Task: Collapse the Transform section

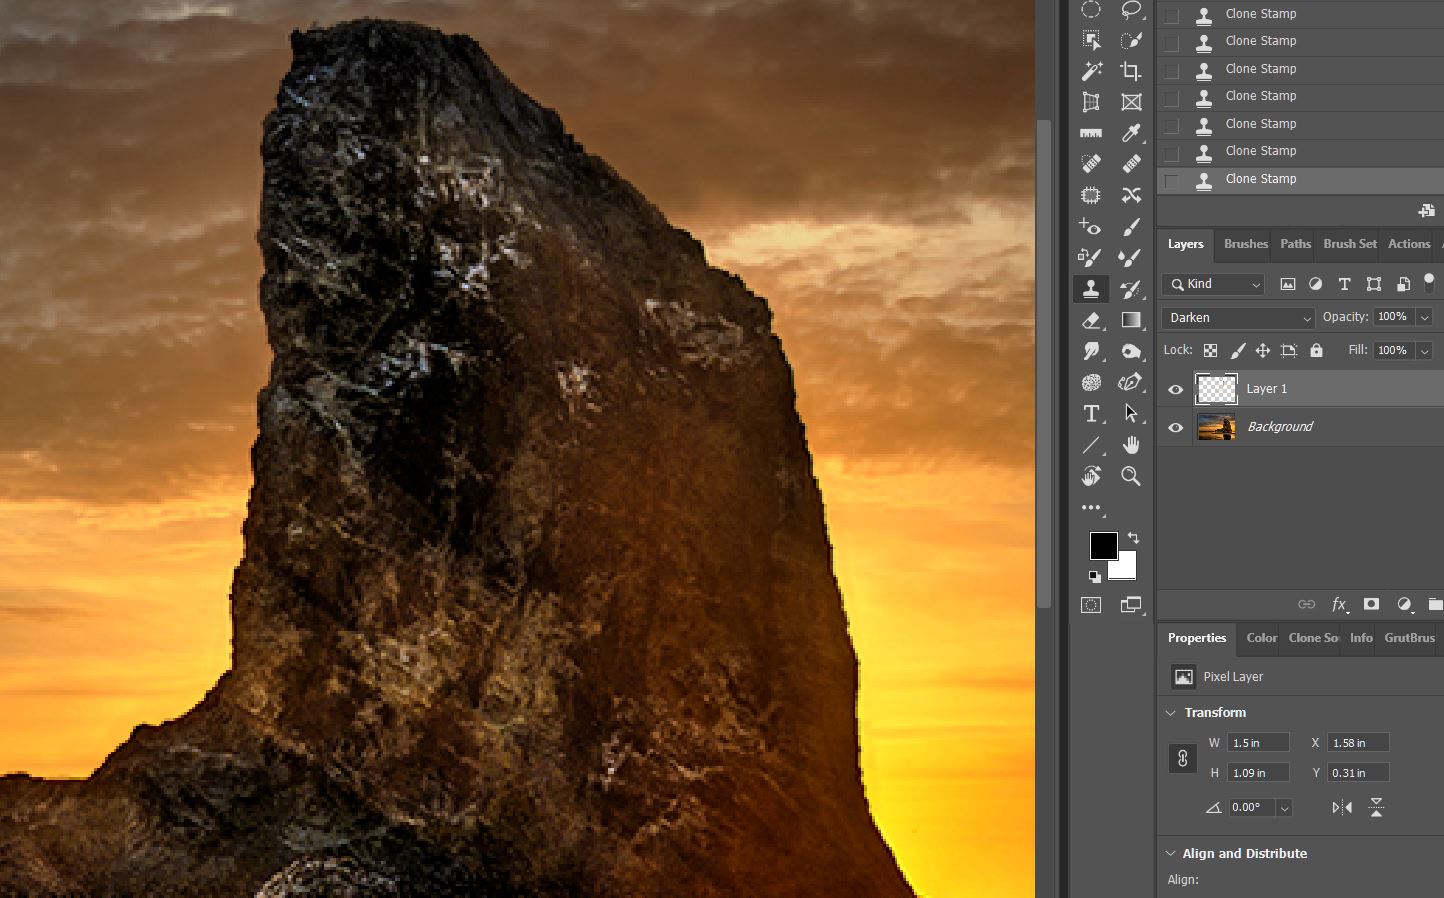Action: tap(1171, 713)
